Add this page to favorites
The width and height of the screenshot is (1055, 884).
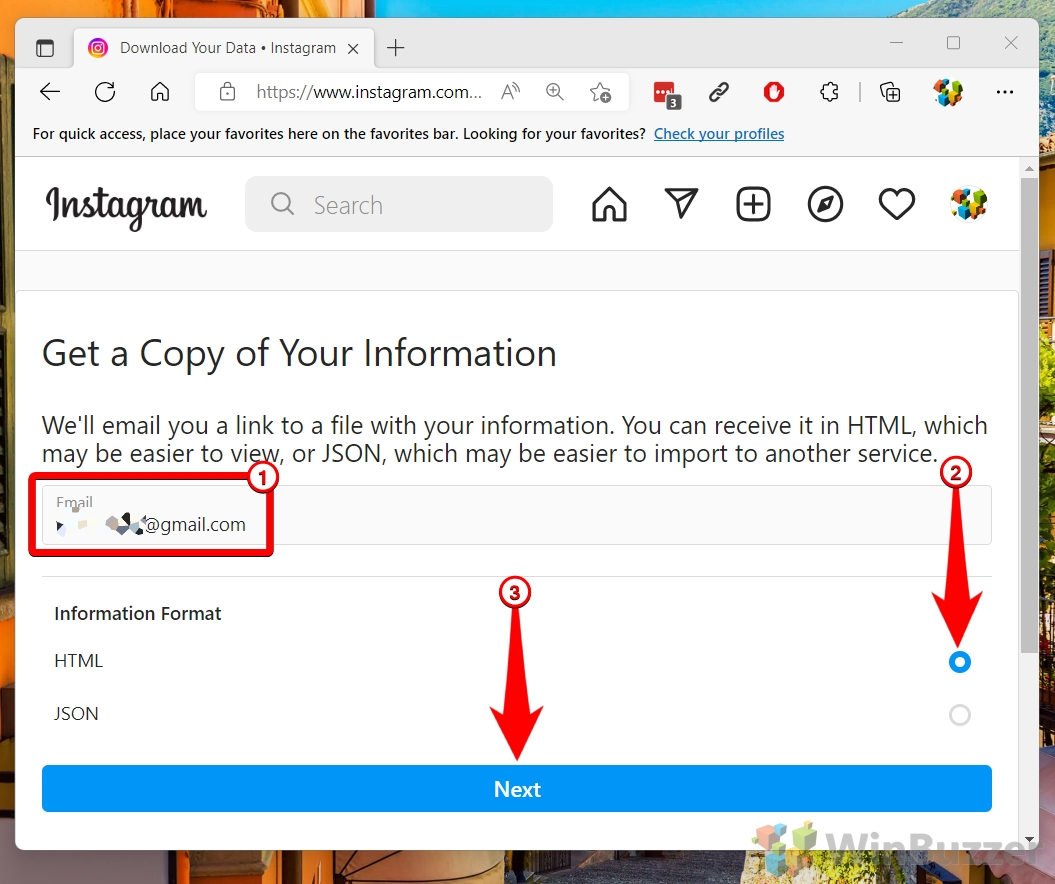click(x=600, y=91)
